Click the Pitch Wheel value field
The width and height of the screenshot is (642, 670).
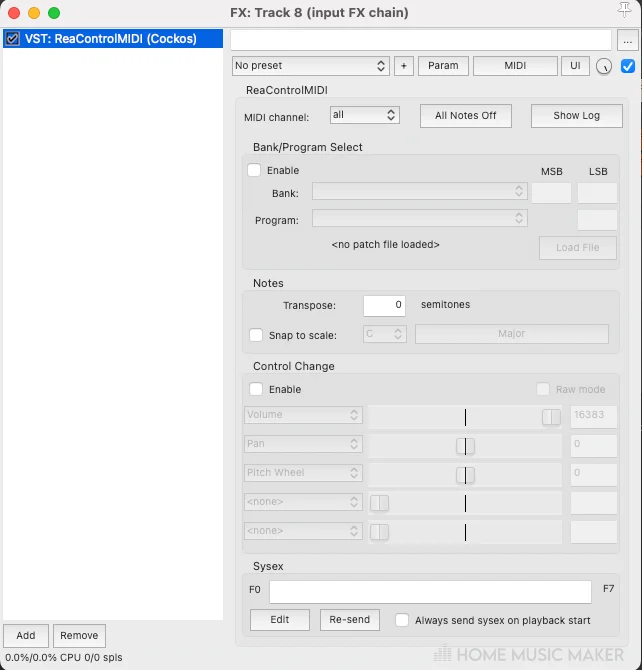pos(594,475)
